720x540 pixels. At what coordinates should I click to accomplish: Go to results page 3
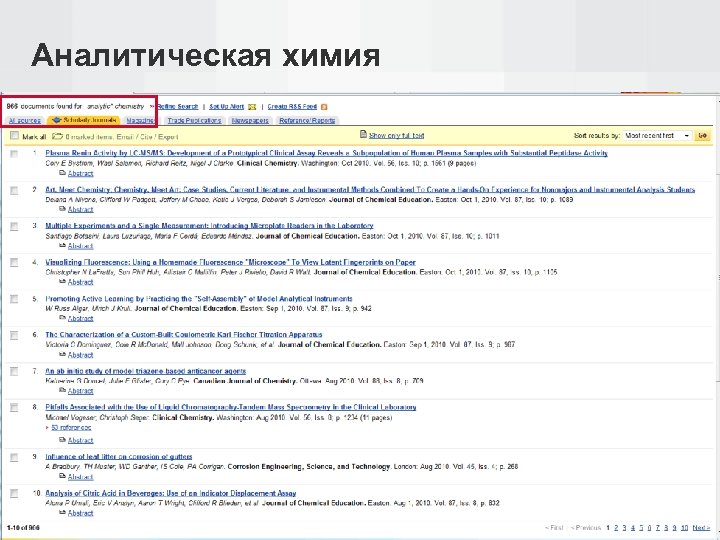[x=624, y=528]
